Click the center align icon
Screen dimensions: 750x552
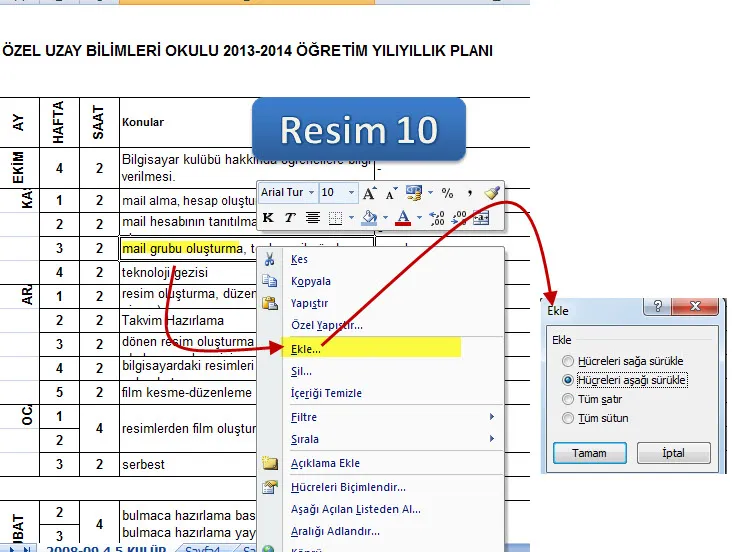point(312,217)
